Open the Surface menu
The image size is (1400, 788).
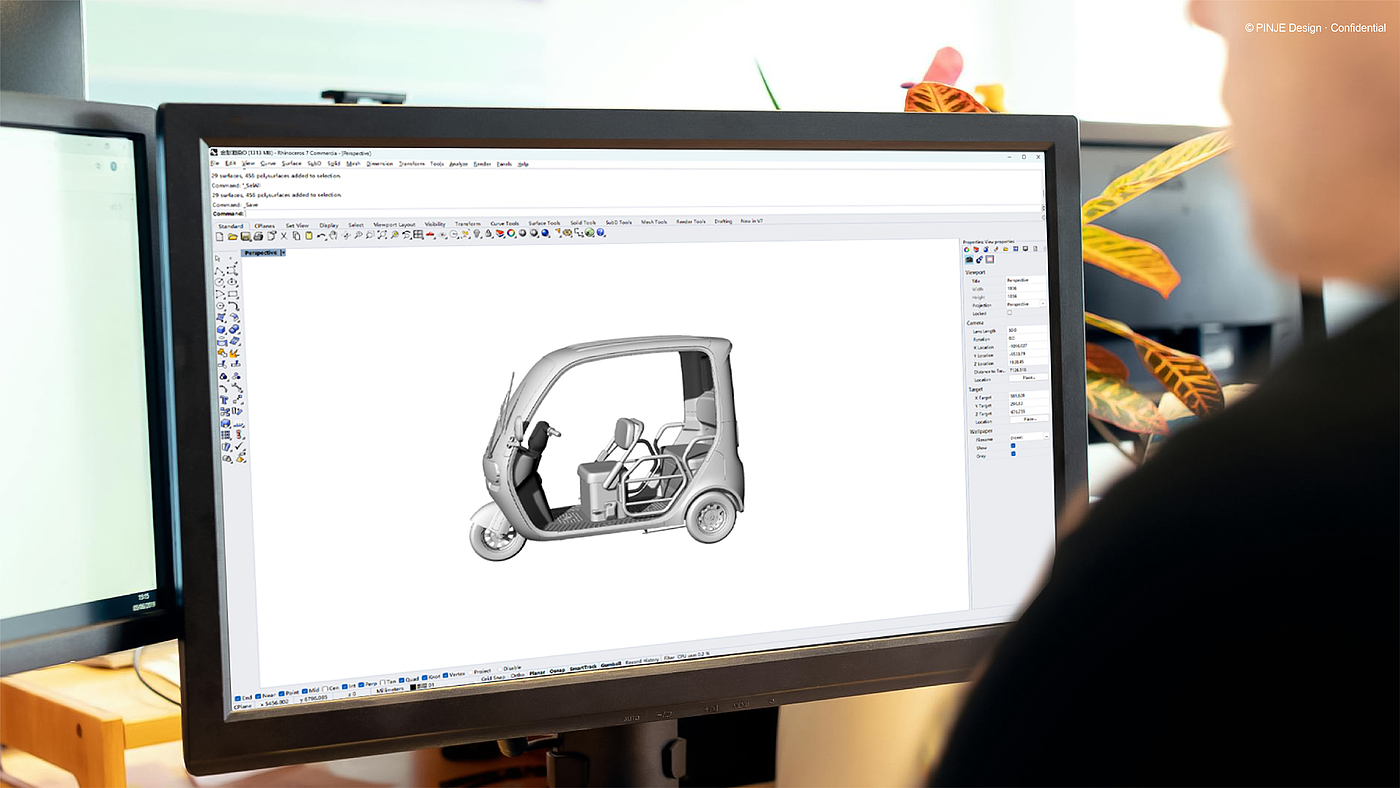291,163
